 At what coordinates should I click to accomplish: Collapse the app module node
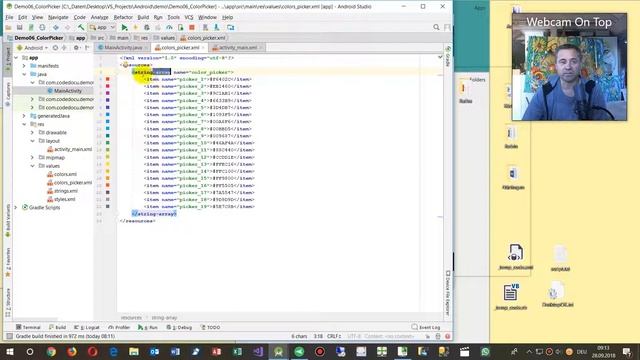click(x=16, y=58)
